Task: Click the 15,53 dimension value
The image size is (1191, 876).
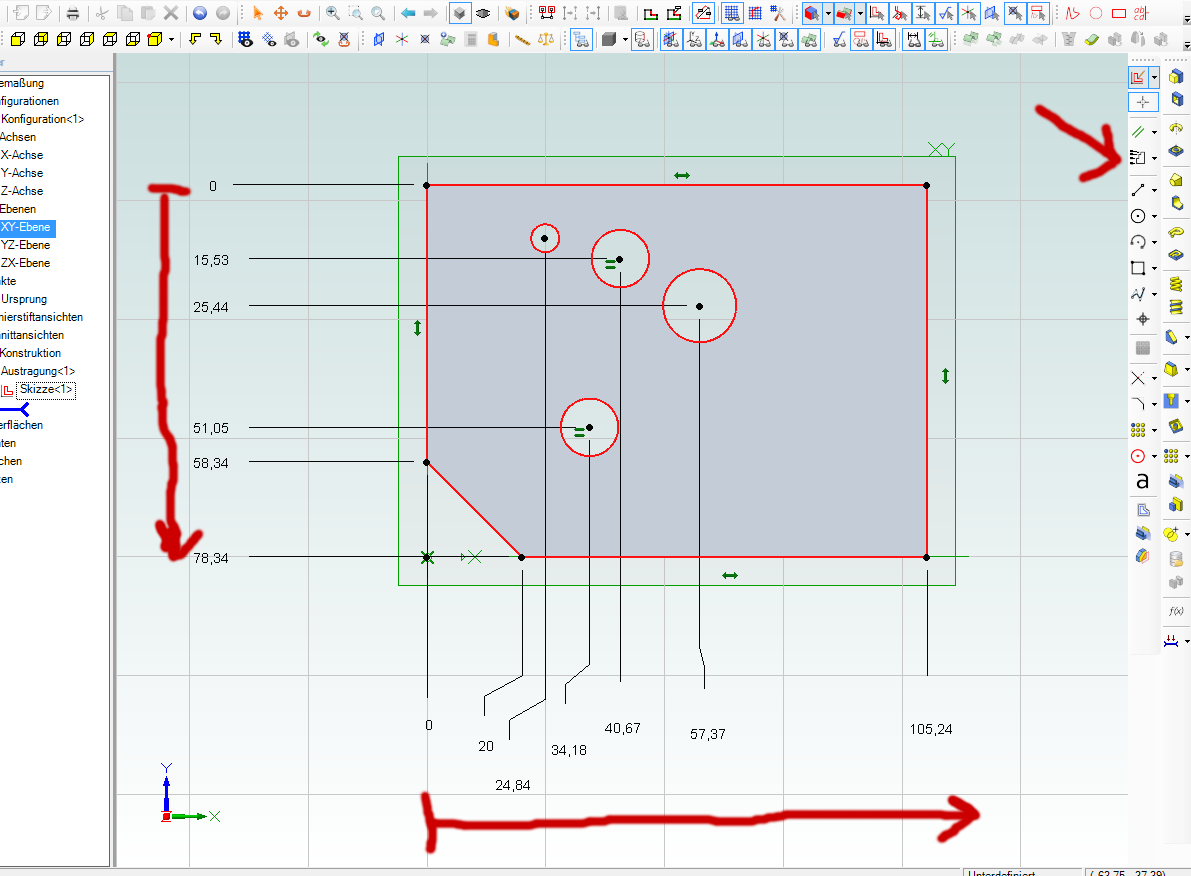Action: click(211, 260)
